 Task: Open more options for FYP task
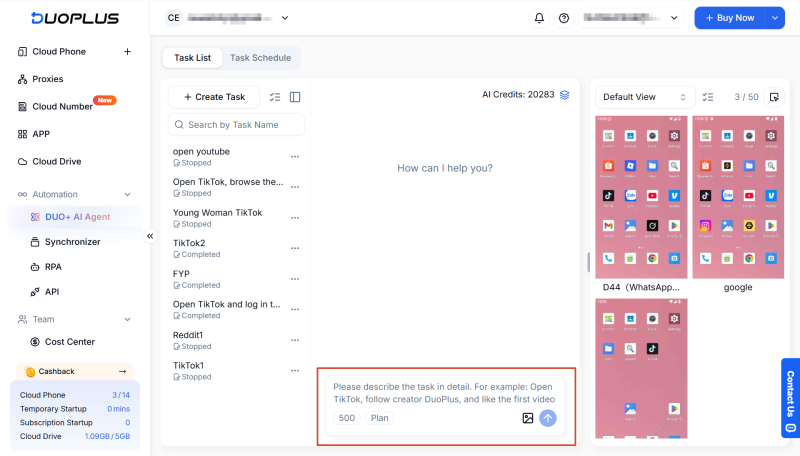295,279
